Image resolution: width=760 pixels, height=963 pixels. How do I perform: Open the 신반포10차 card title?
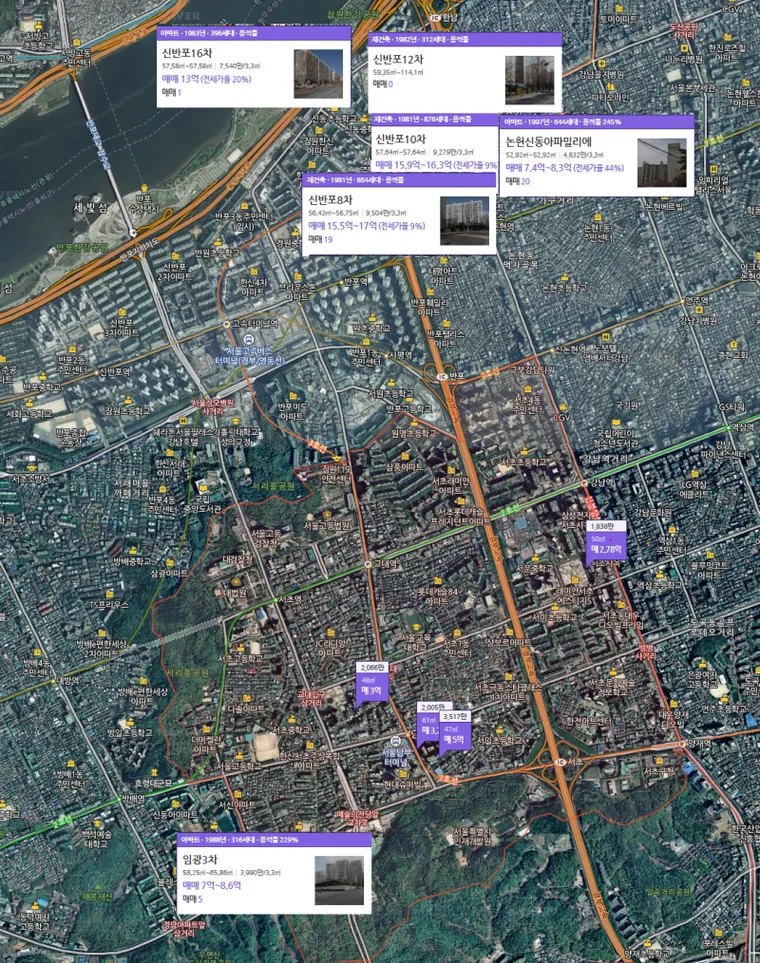(401, 139)
